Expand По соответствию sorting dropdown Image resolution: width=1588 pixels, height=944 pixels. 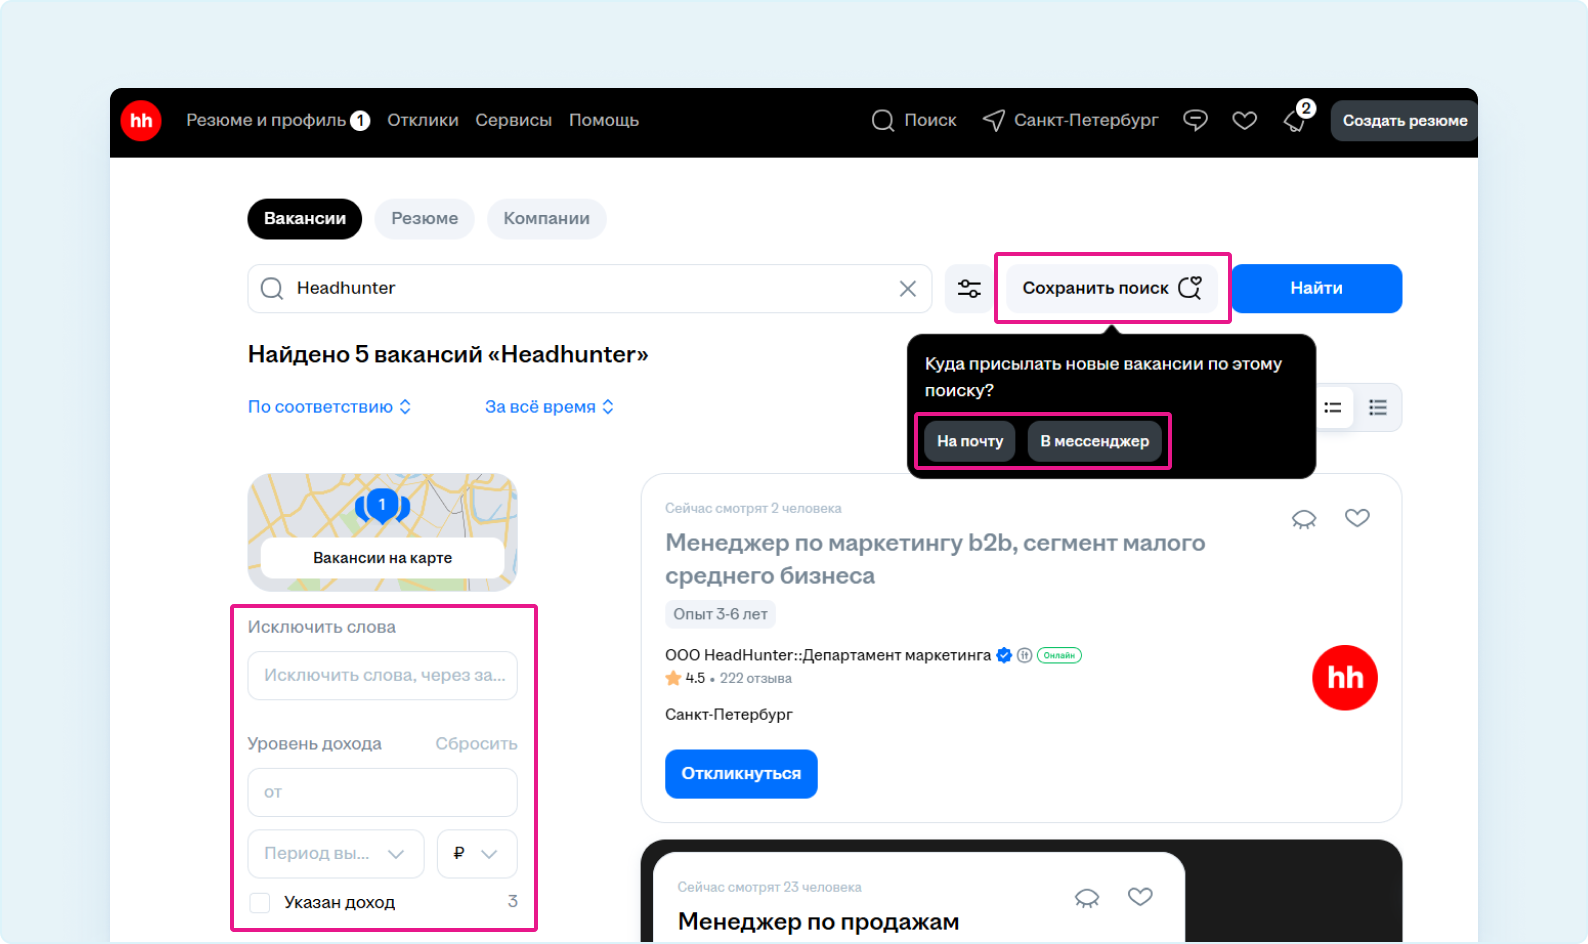[x=329, y=407]
